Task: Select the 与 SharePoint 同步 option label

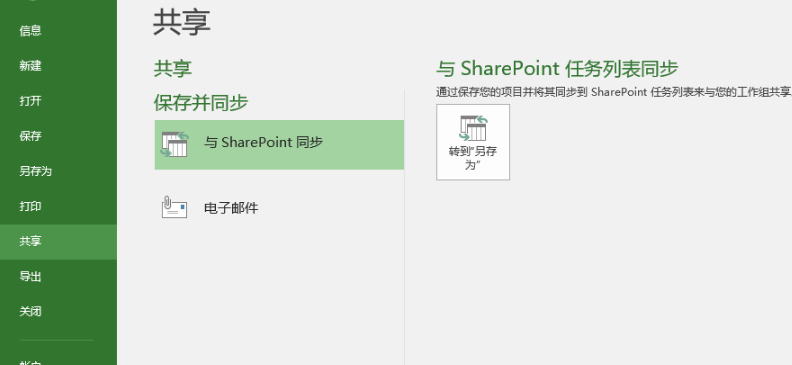Action: pyautogui.click(x=263, y=143)
